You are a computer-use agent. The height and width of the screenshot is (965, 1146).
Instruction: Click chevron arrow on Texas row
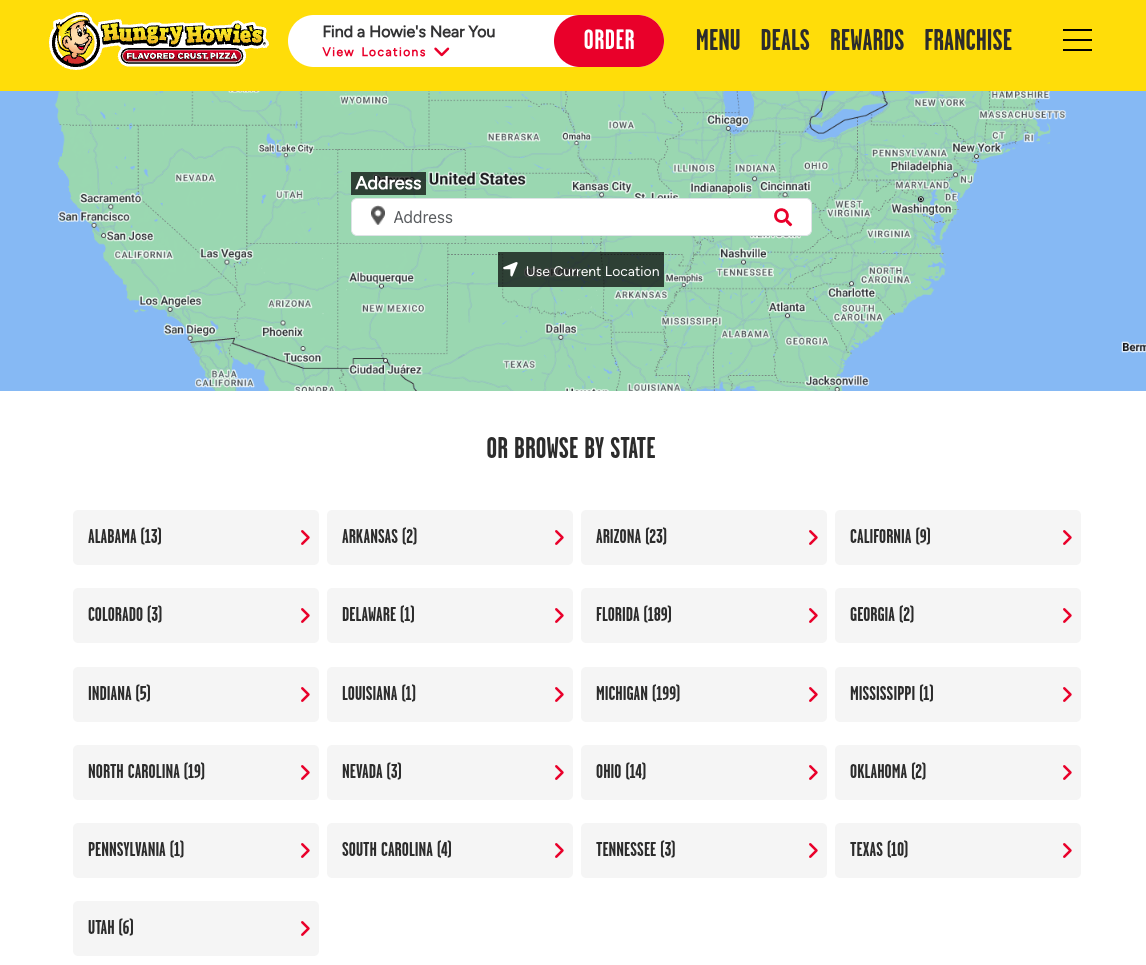1067,851
